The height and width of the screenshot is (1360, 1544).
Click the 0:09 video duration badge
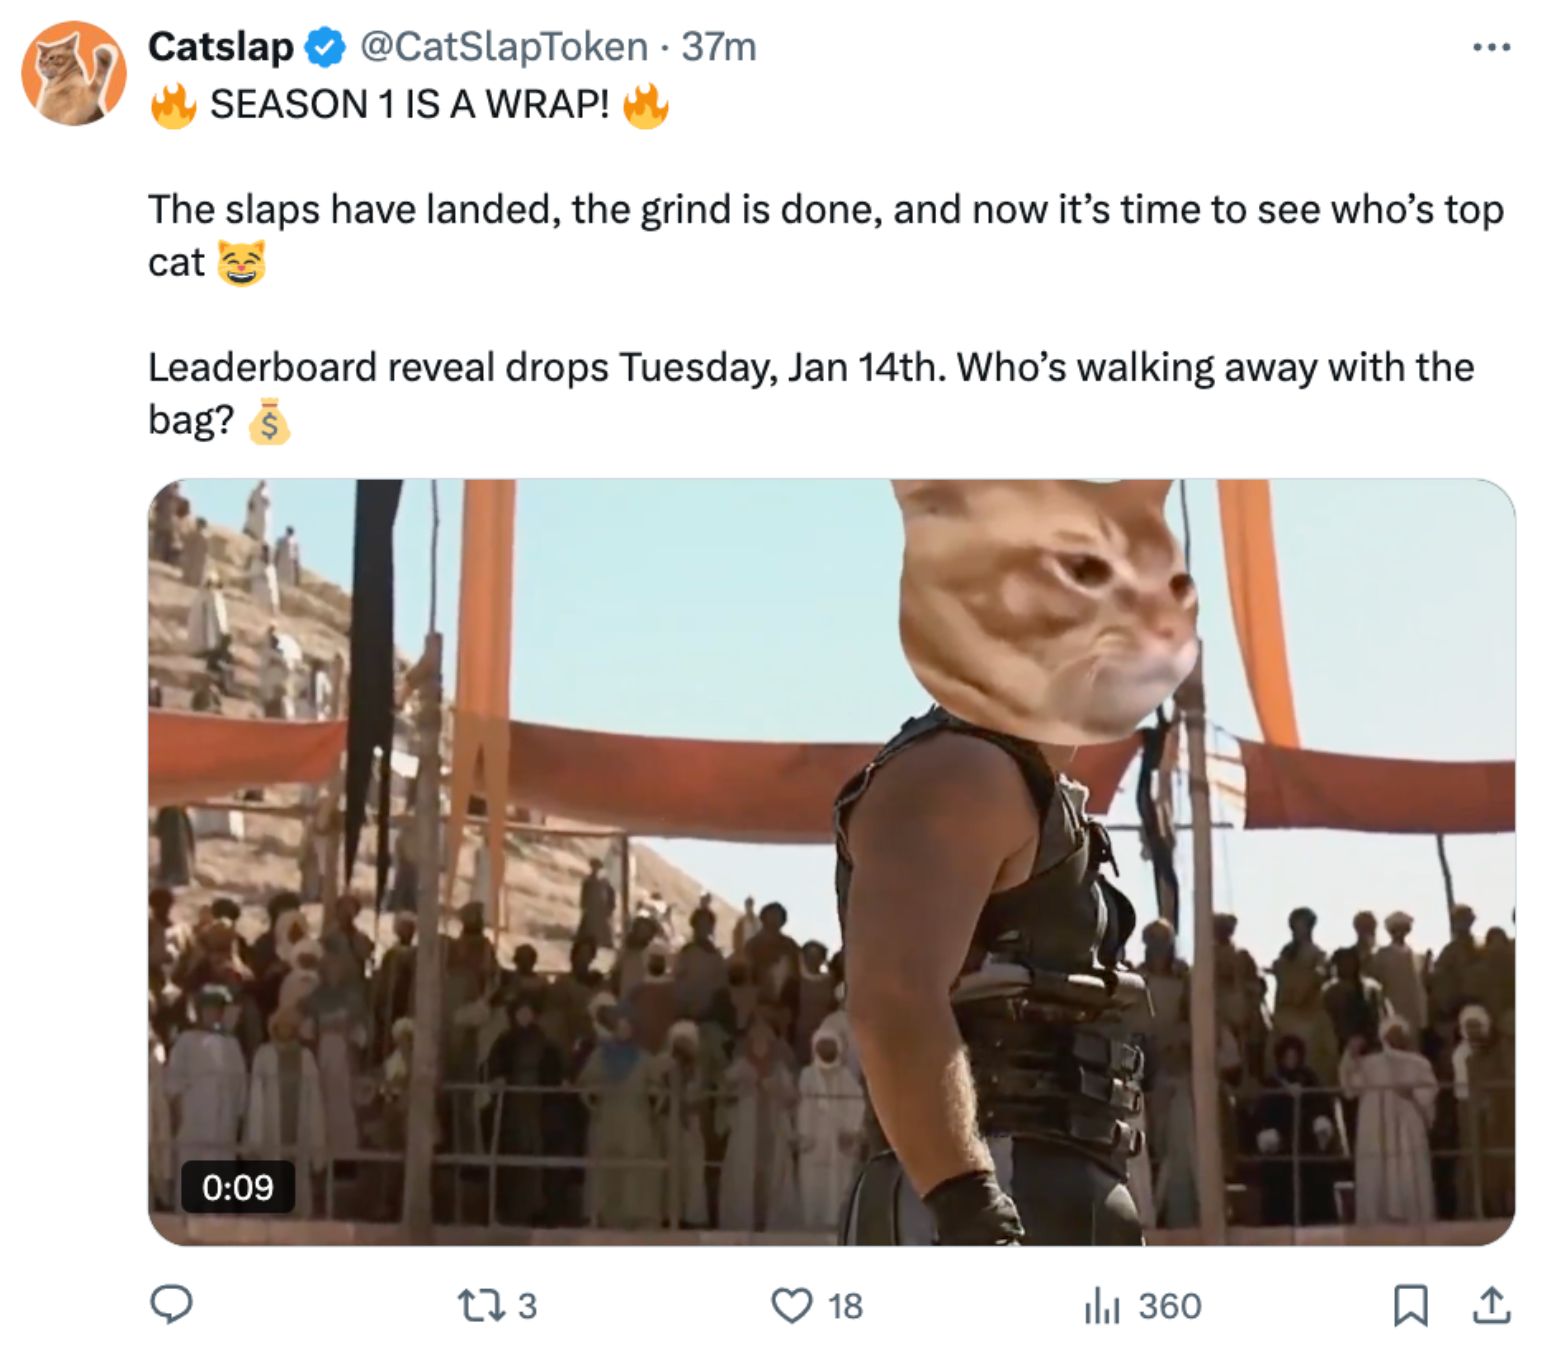tap(237, 1187)
